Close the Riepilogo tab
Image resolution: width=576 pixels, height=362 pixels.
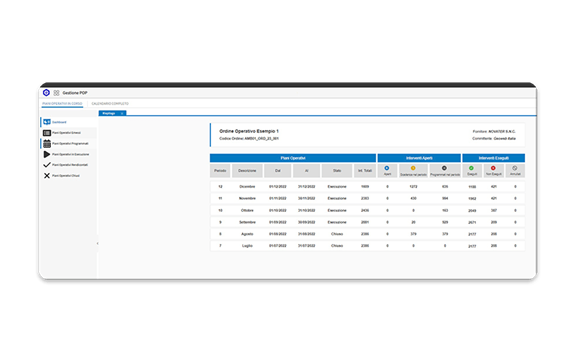(122, 113)
